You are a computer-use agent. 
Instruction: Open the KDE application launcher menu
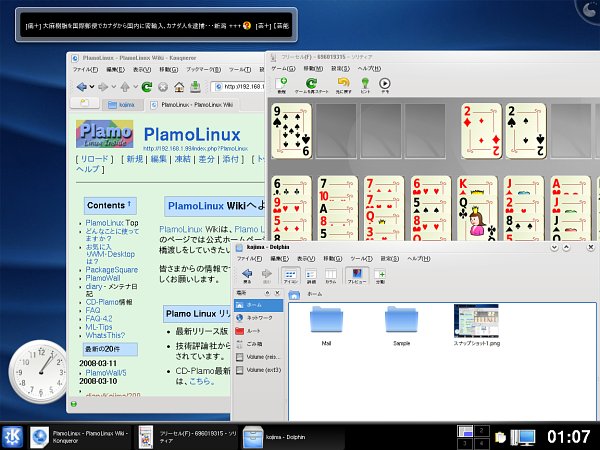click(x=13, y=437)
